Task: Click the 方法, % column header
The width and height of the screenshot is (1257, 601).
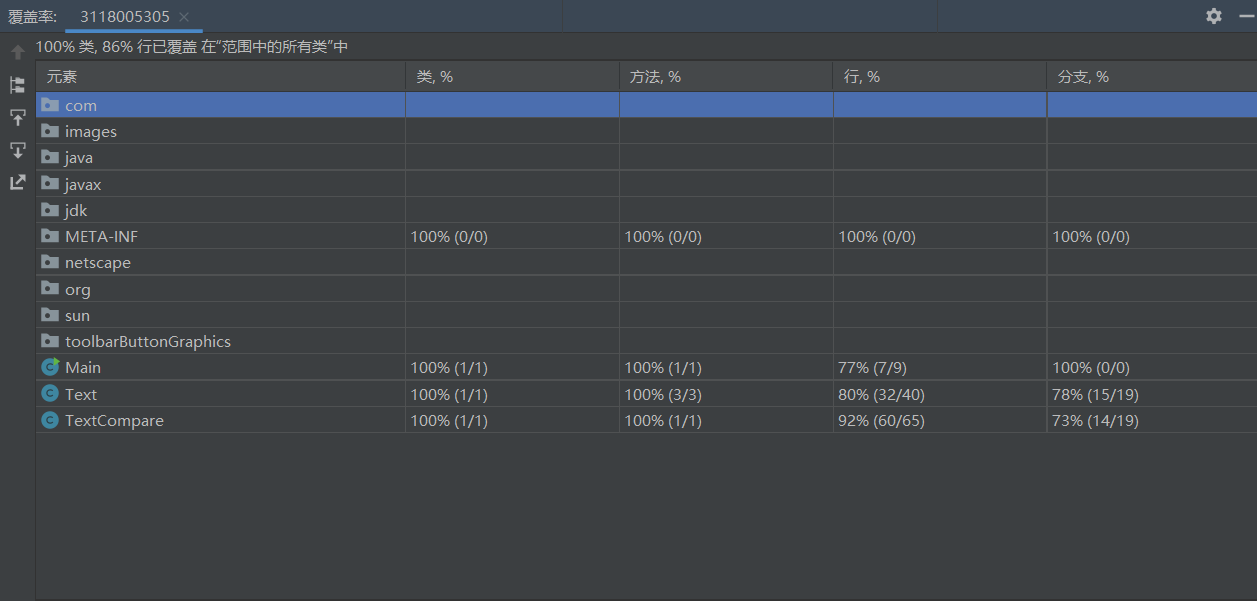Action: [x=655, y=77]
